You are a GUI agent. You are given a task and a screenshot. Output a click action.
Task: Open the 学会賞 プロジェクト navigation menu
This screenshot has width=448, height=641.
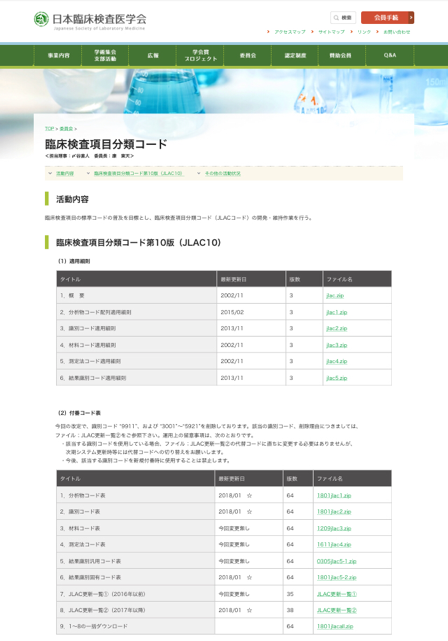[x=200, y=55]
